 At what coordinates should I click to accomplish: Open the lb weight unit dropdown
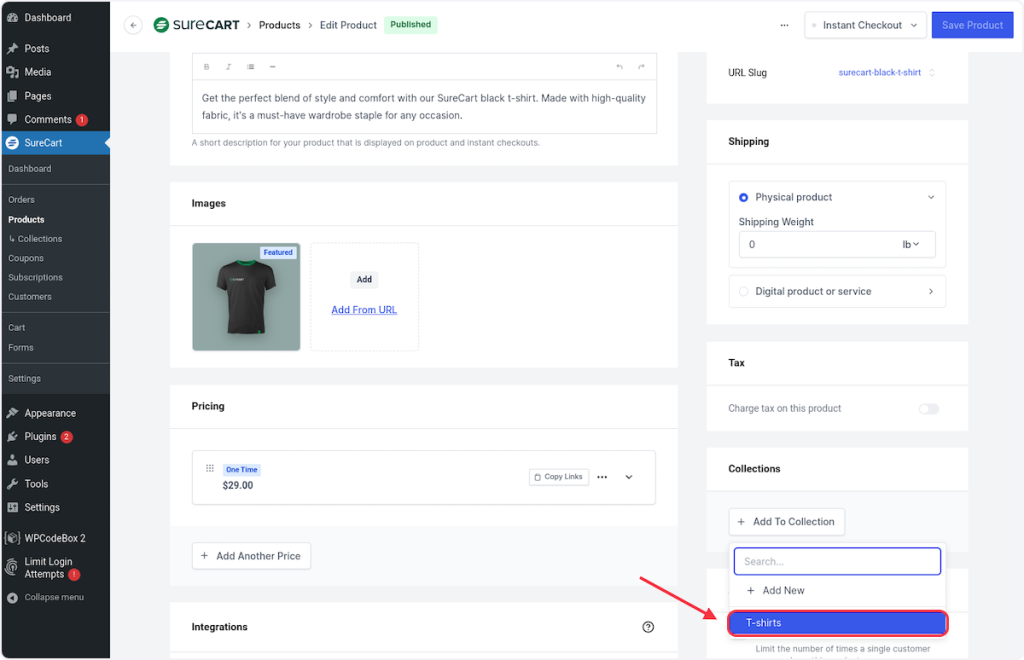(x=911, y=244)
